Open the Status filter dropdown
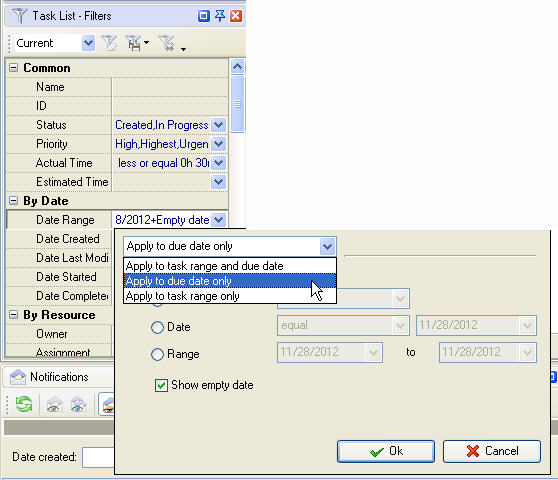Screen dimensions: 558x480 218,125
